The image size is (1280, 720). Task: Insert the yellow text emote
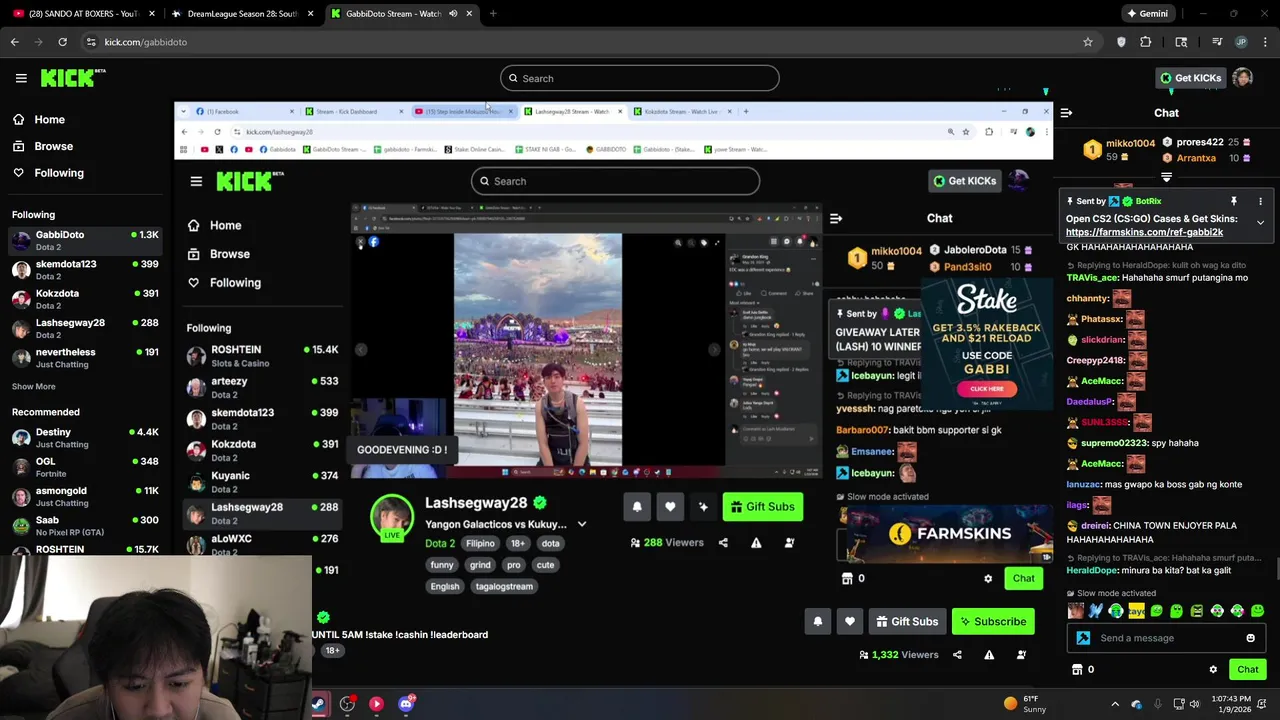[x=1136, y=611]
